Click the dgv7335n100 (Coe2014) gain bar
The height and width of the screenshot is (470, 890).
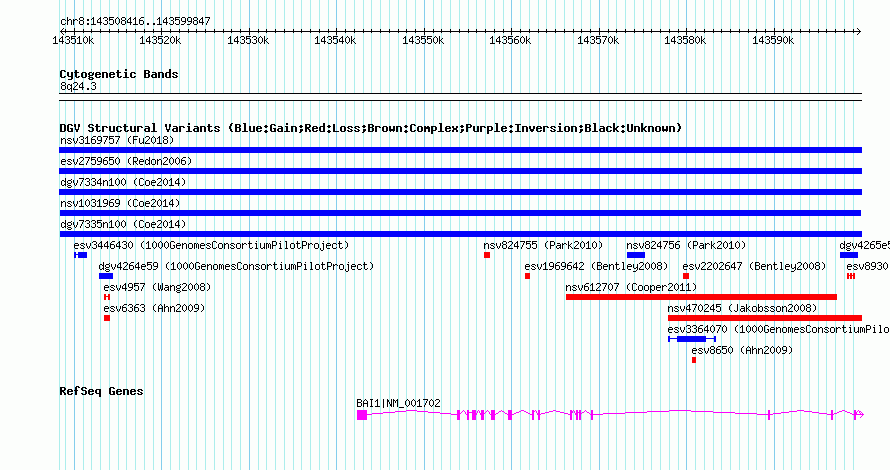pyautogui.click(x=460, y=234)
